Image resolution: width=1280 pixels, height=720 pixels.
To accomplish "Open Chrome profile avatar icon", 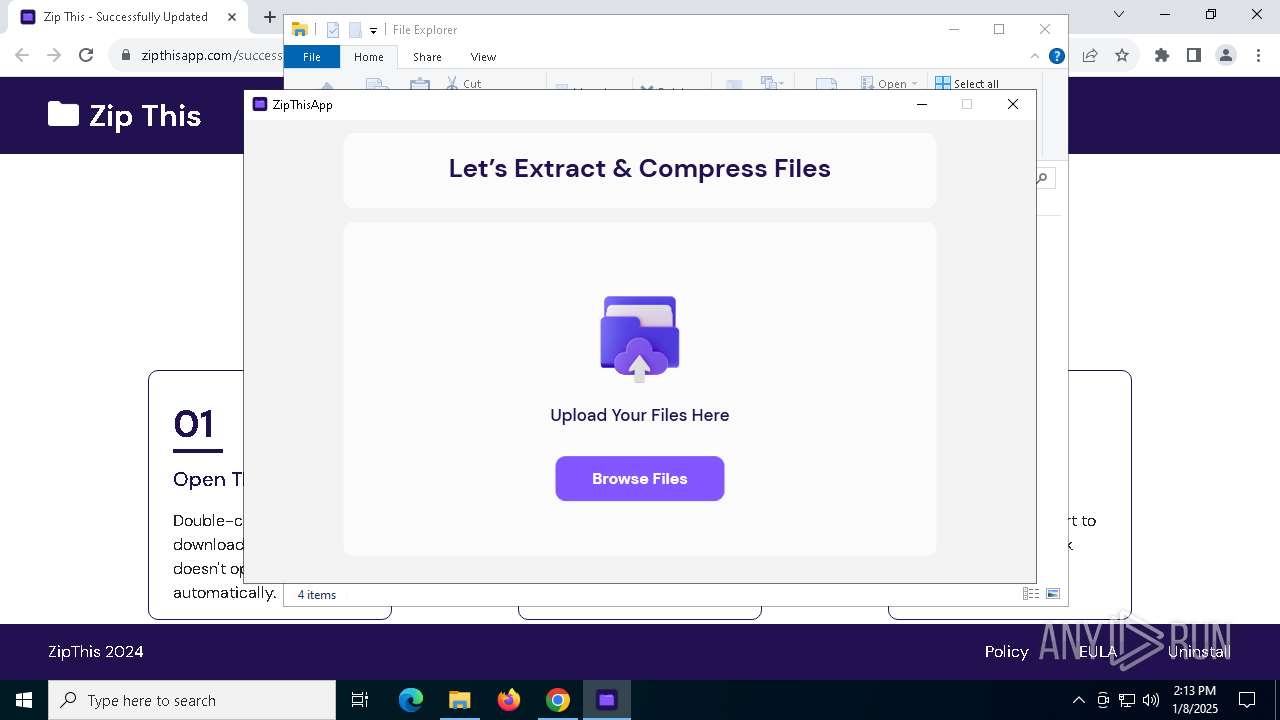I will [x=1226, y=56].
